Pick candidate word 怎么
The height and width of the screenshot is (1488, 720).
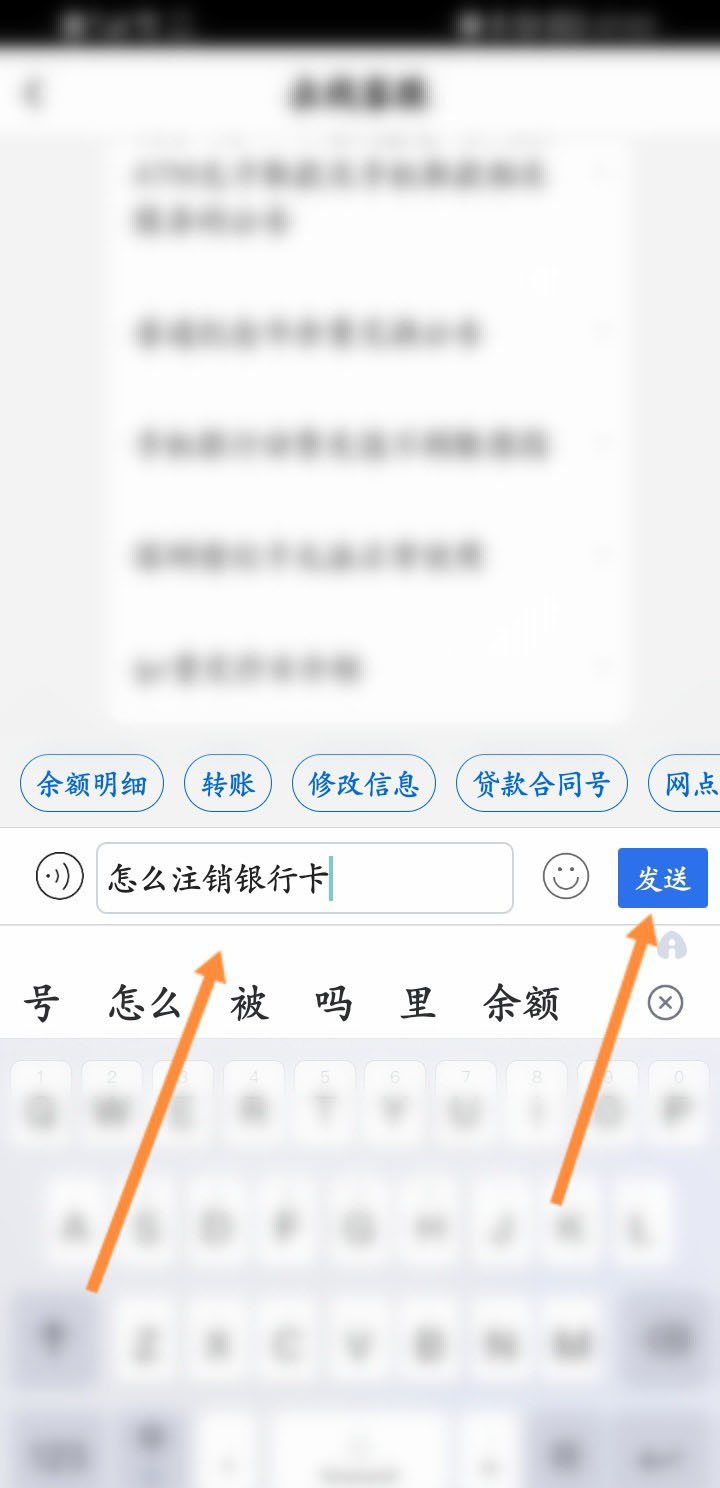click(145, 1002)
